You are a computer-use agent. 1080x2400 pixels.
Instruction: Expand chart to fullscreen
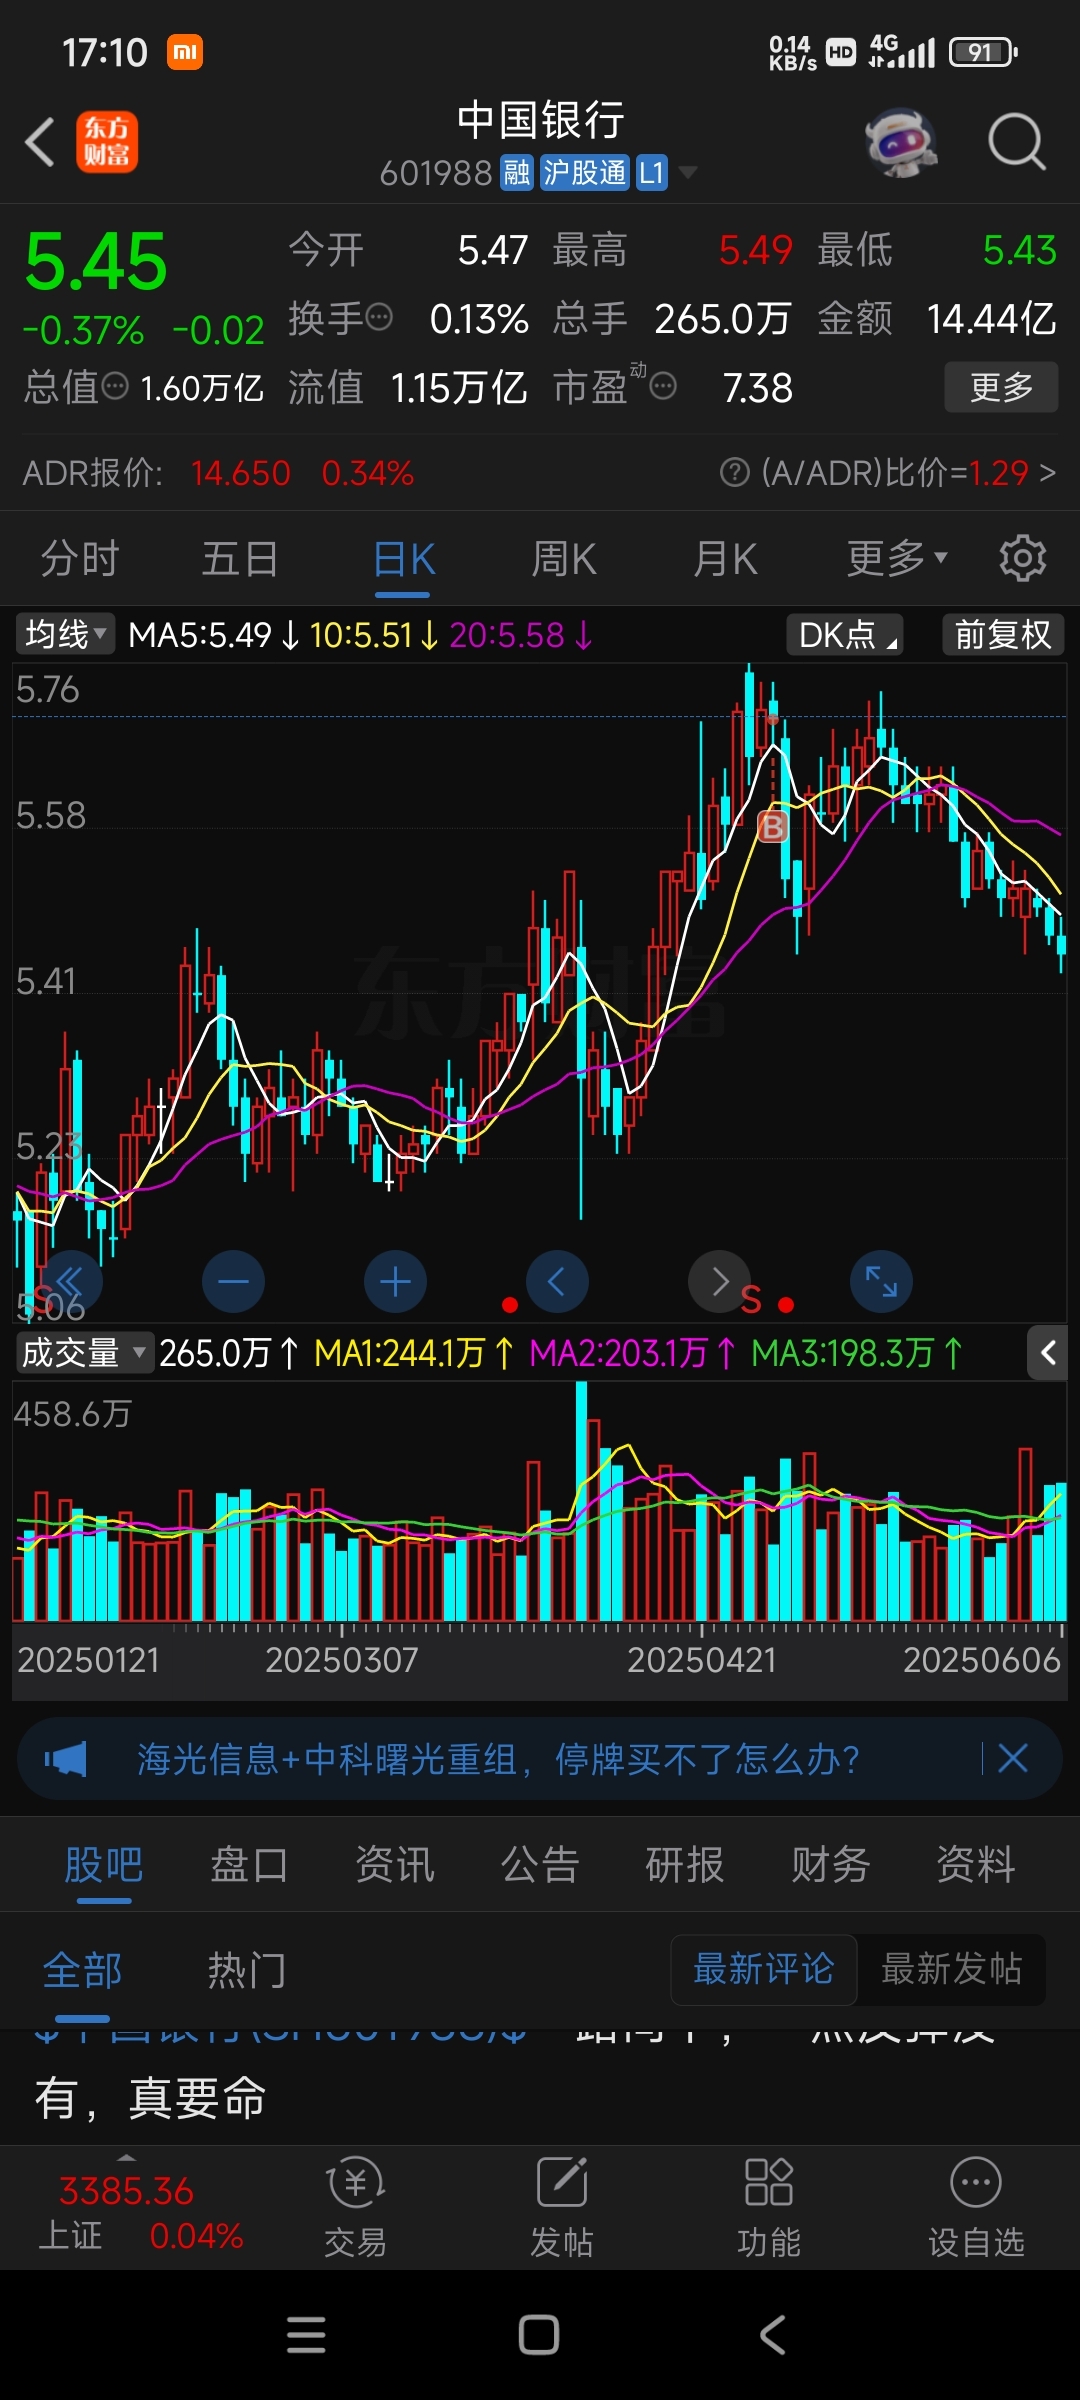(881, 1281)
